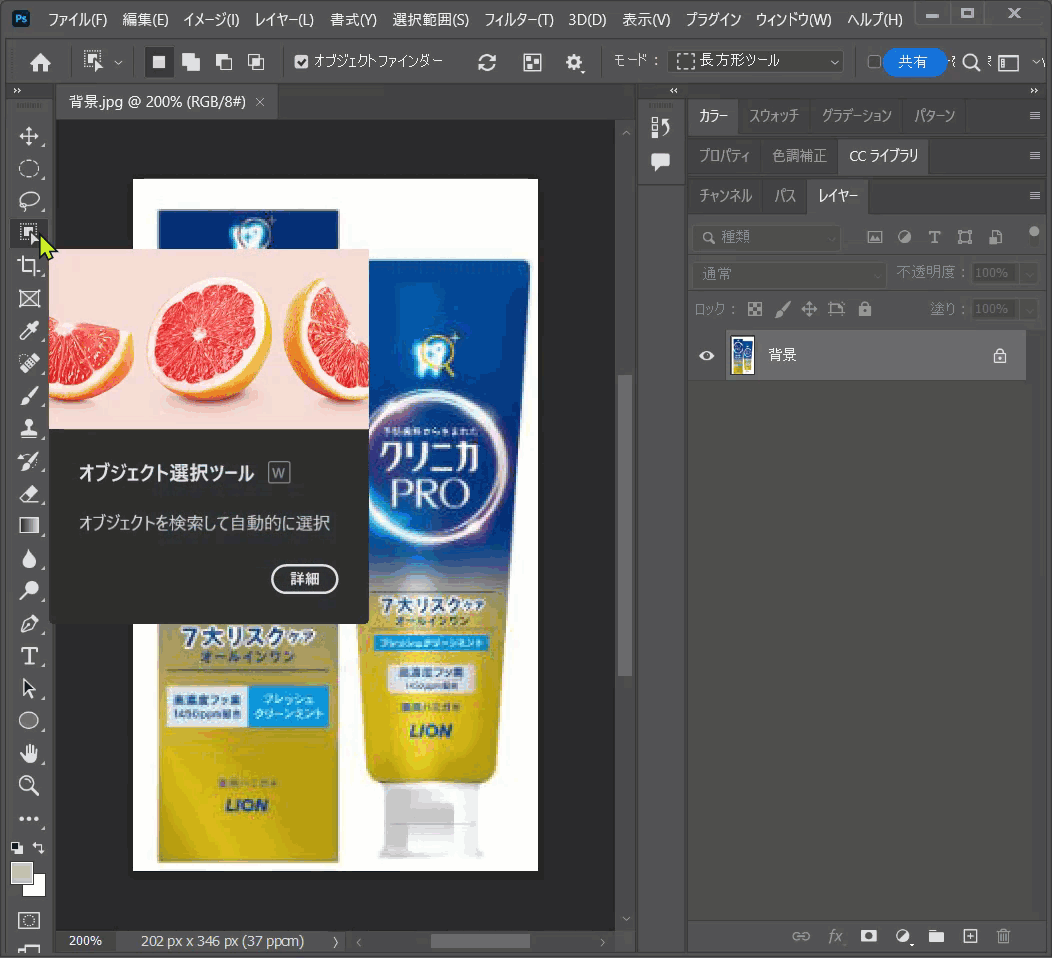Click the 詳細 button in tooltip
Image resolution: width=1052 pixels, height=958 pixels.
305,578
